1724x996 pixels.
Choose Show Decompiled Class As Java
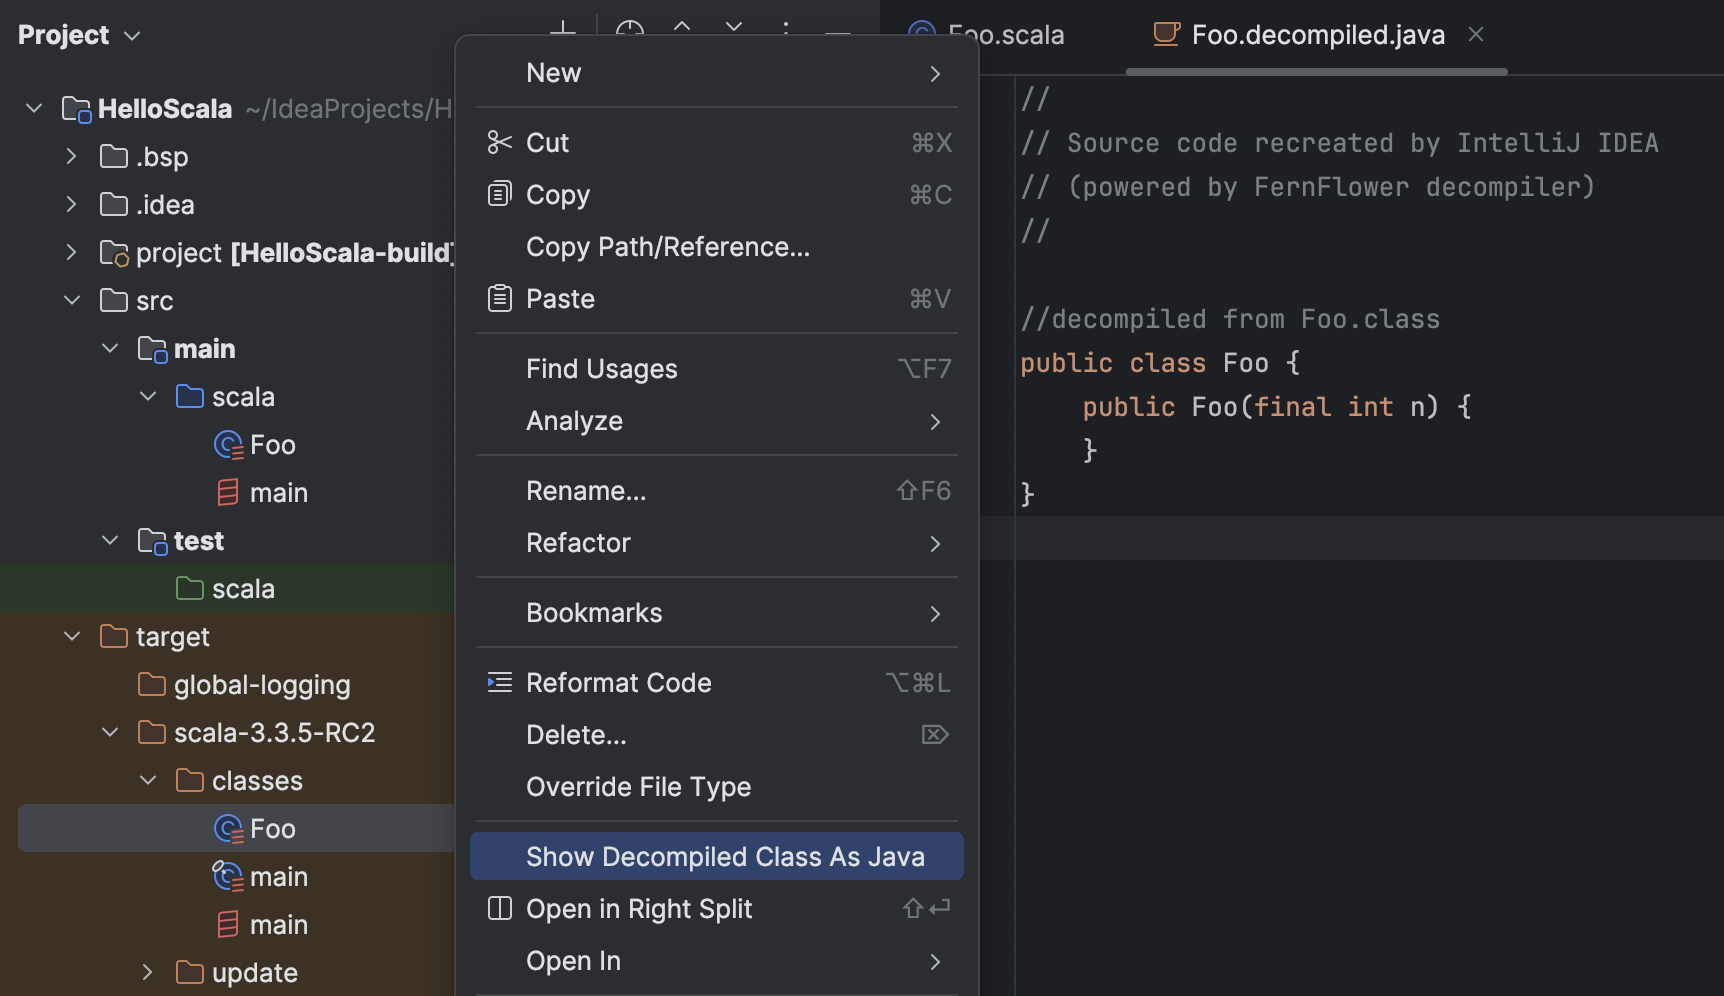click(x=725, y=856)
